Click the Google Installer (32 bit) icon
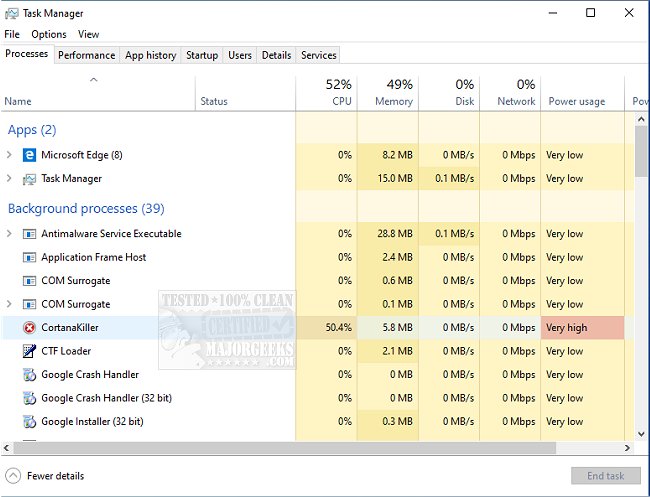The image size is (650, 497). pyautogui.click(x=29, y=422)
